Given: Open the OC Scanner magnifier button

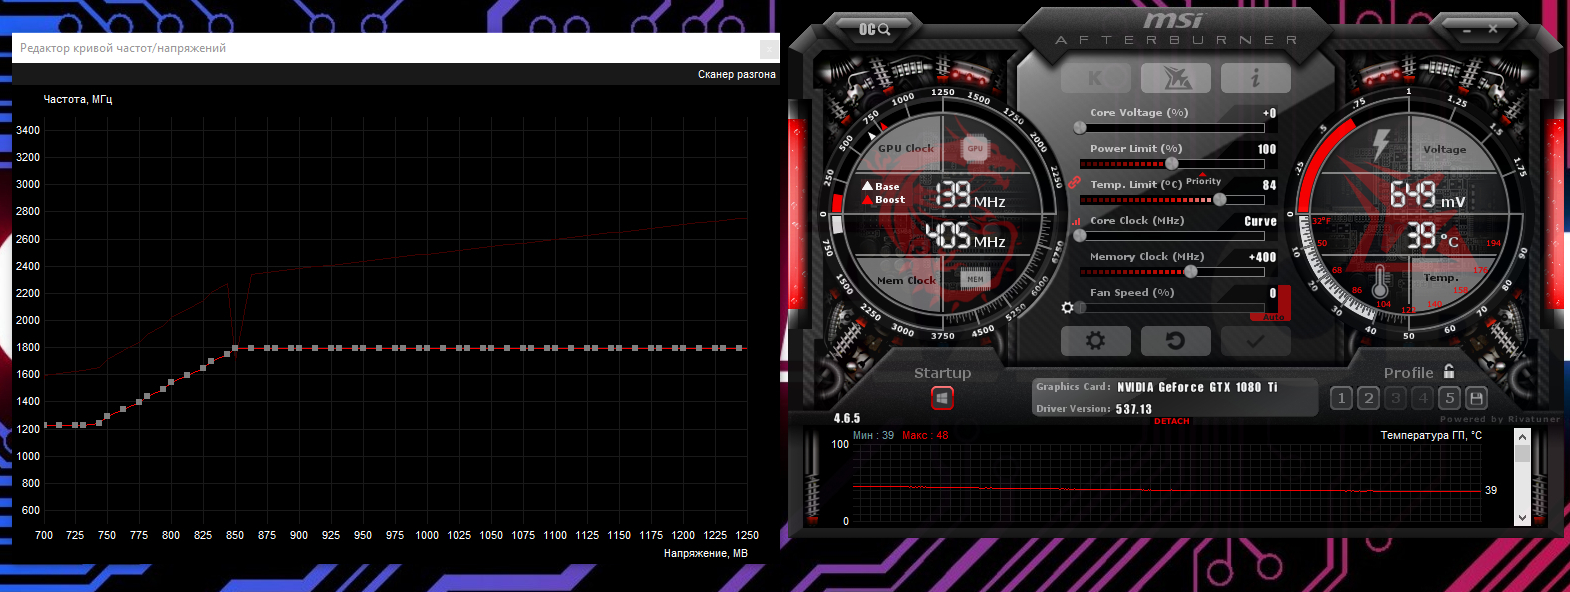Looking at the screenshot, I should [875, 29].
